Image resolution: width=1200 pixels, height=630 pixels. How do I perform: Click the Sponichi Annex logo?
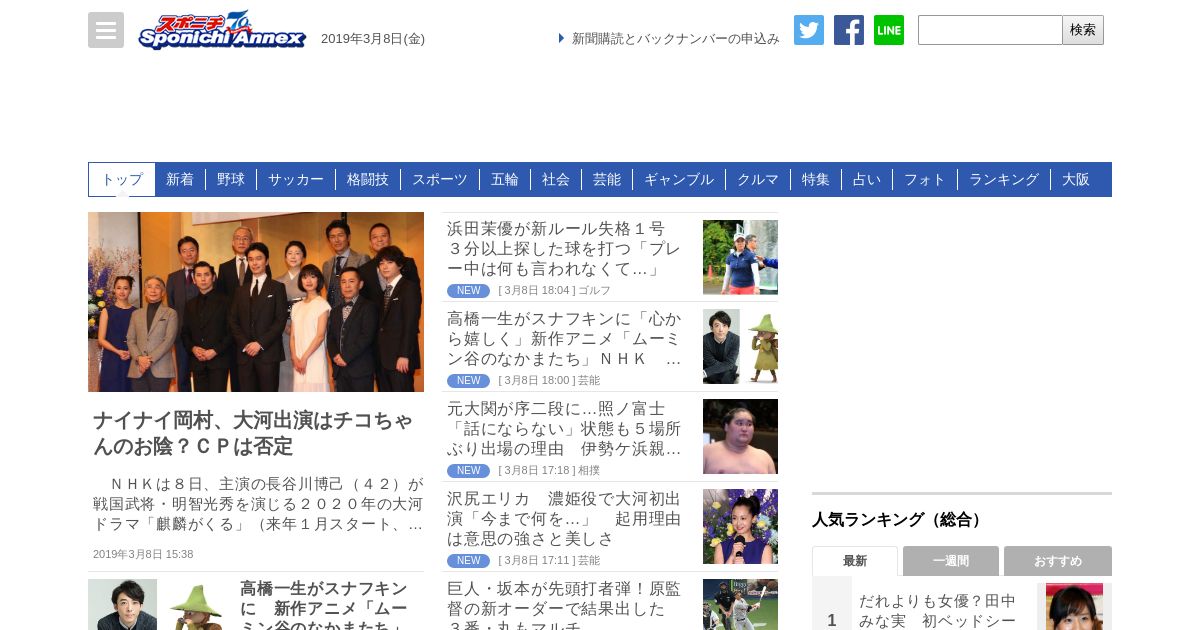pyautogui.click(x=222, y=30)
